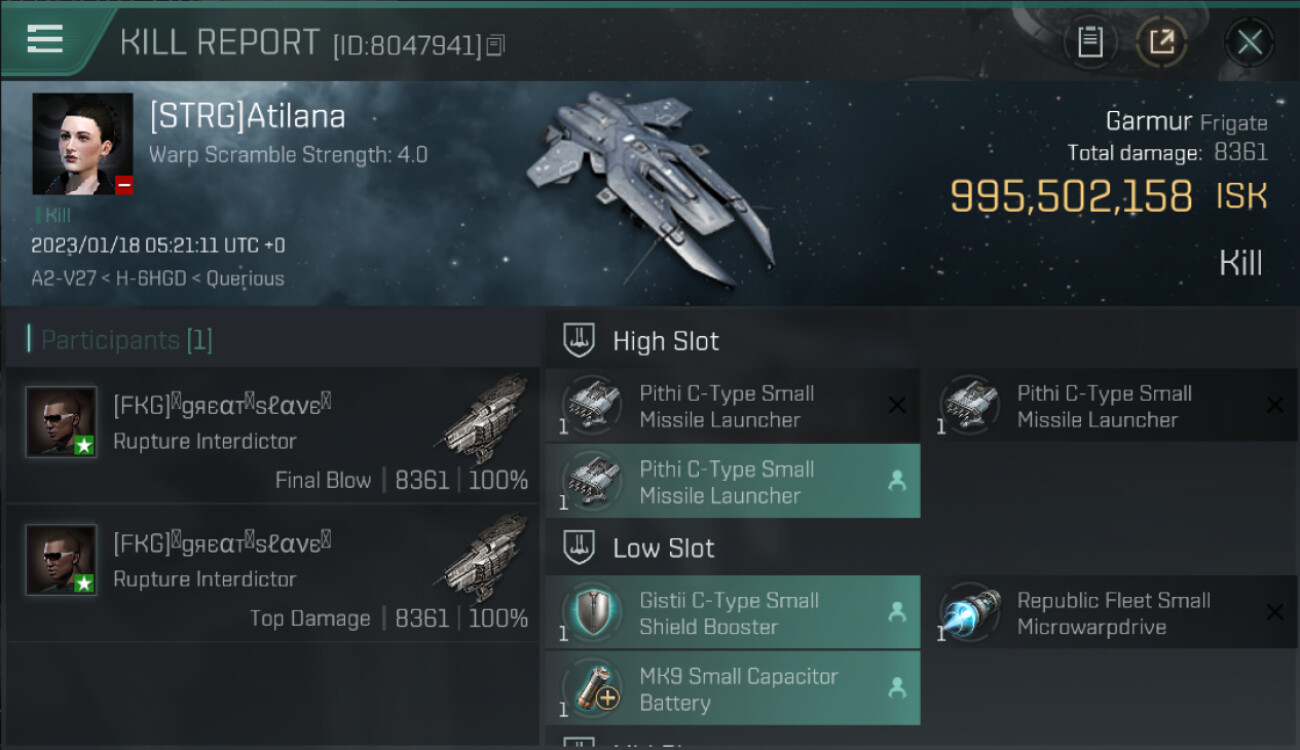Screen dimensions: 1300x750
Task: Select the first Pithi C-Type Small Missile Launcher
Action: click(x=733, y=406)
